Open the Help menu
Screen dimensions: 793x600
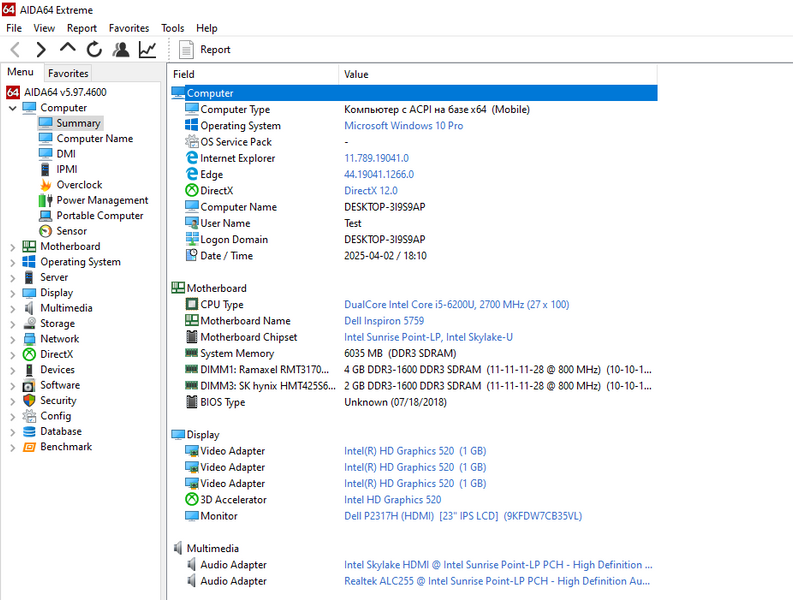pyautogui.click(x=207, y=28)
